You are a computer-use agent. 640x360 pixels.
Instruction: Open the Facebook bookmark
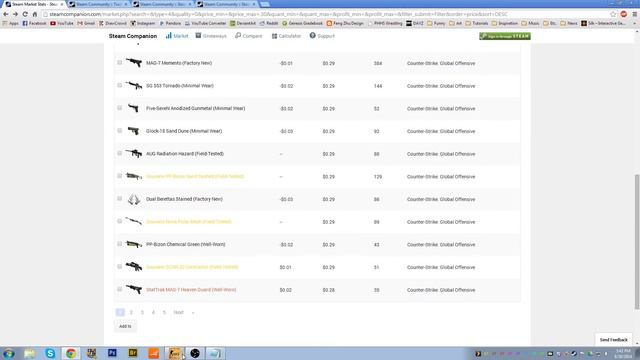pyautogui.click(x=34, y=23)
